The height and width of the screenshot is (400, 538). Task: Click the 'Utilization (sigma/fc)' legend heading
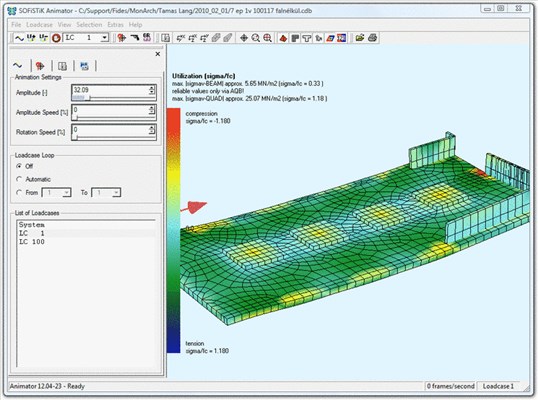click(x=203, y=76)
